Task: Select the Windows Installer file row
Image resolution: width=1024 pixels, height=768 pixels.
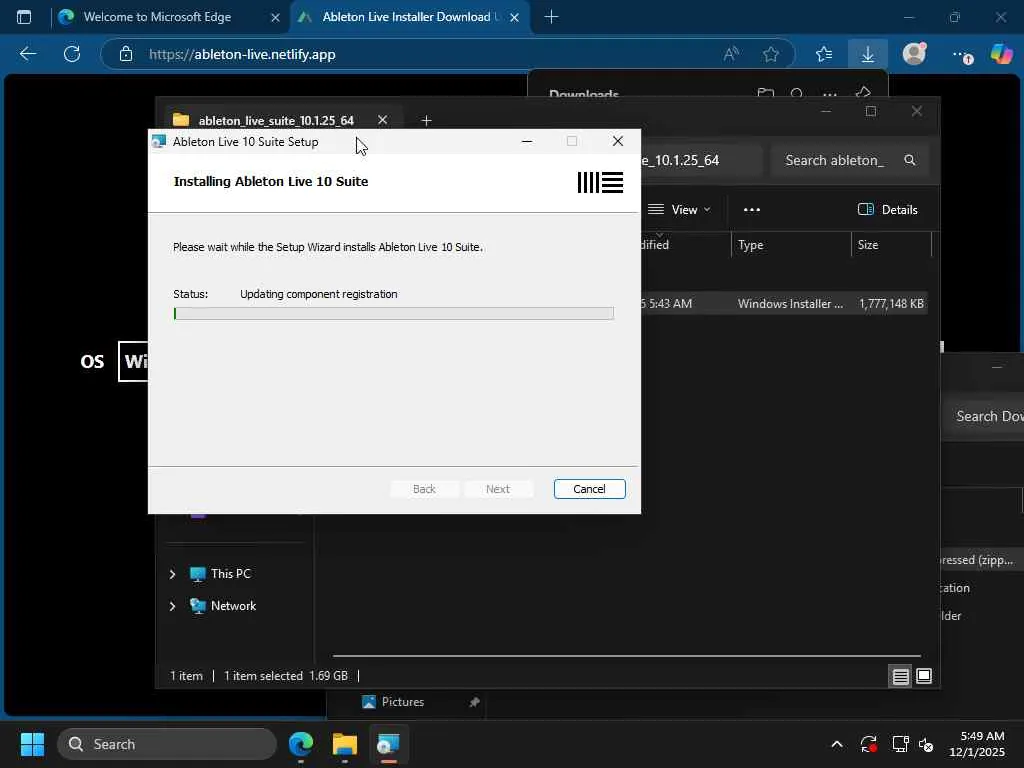Action: [x=784, y=304]
